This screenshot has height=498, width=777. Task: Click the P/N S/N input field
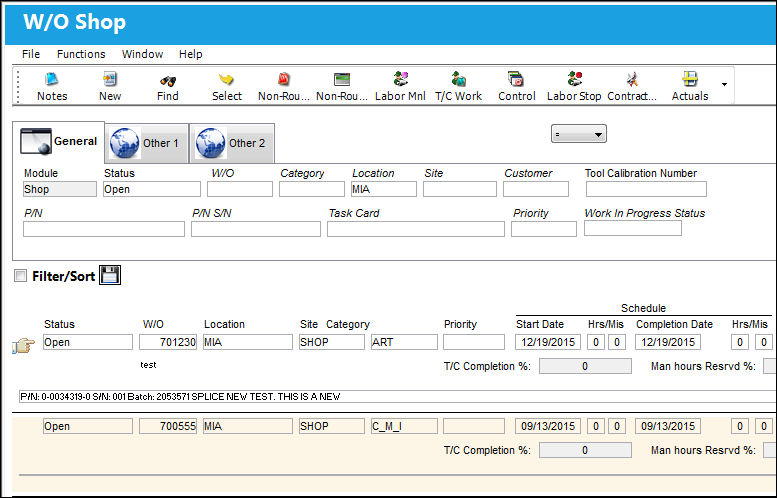[256, 229]
